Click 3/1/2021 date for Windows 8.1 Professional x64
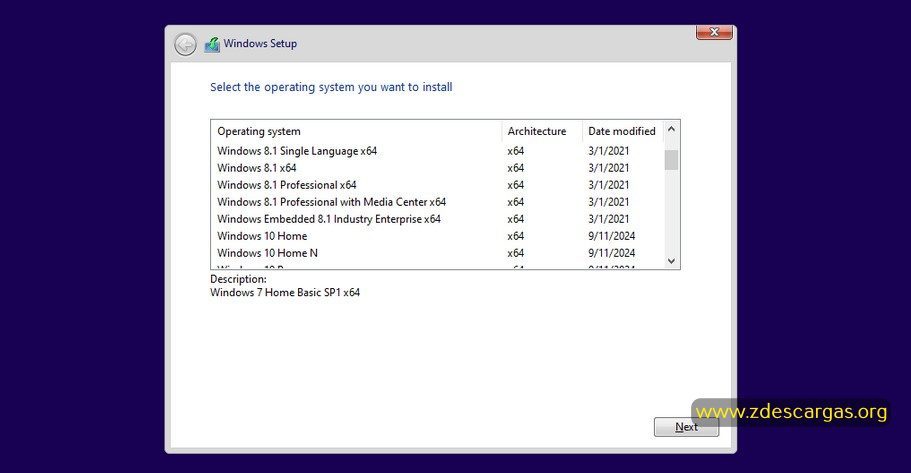Image resolution: width=911 pixels, height=473 pixels. (608, 185)
